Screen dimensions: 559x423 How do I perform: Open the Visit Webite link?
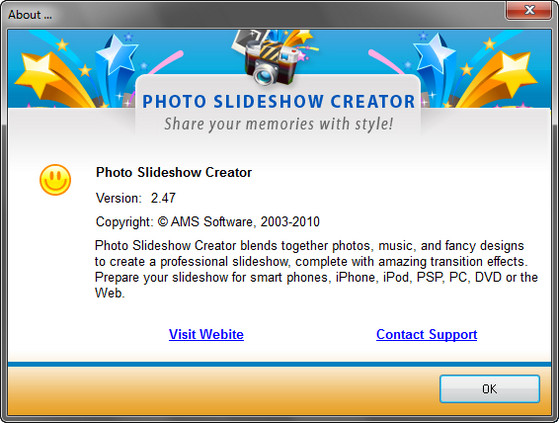point(206,334)
